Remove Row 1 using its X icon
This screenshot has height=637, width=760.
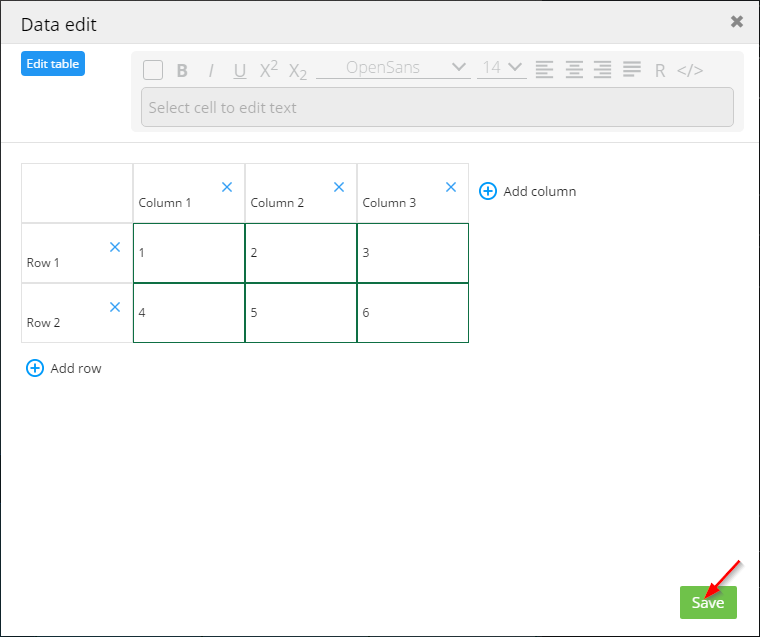[x=115, y=247]
